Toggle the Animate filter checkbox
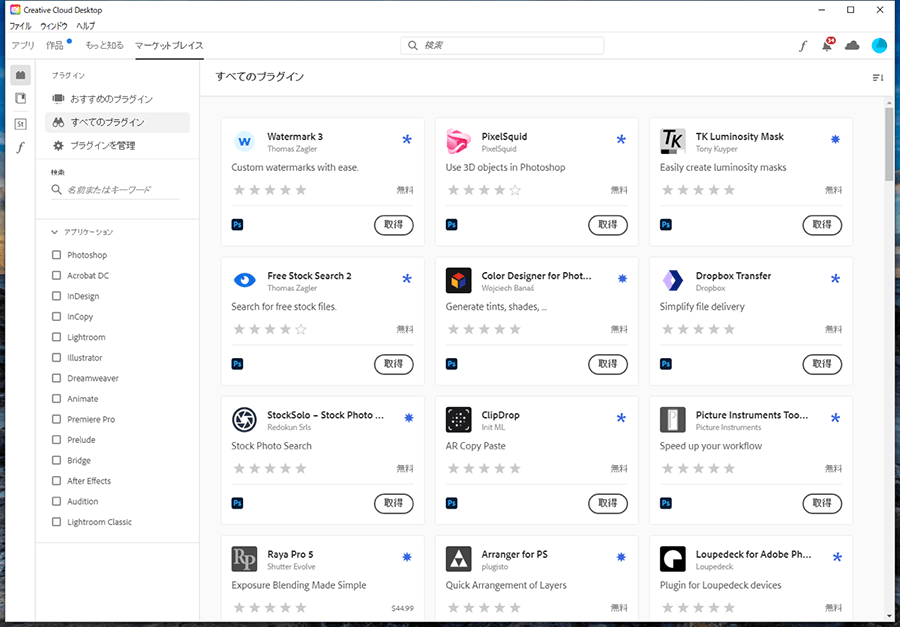The width and height of the screenshot is (900, 627). click(x=56, y=398)
